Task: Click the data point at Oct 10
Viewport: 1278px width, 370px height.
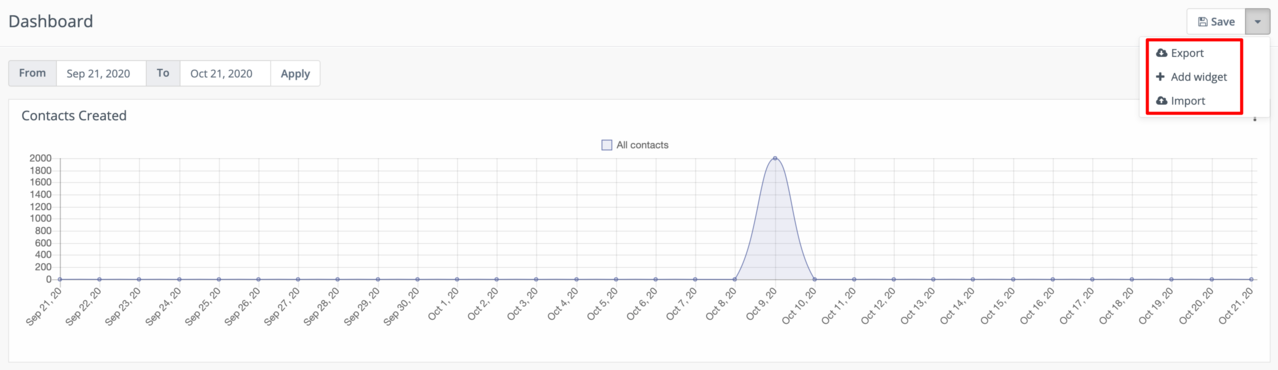Action: (814, 279)
